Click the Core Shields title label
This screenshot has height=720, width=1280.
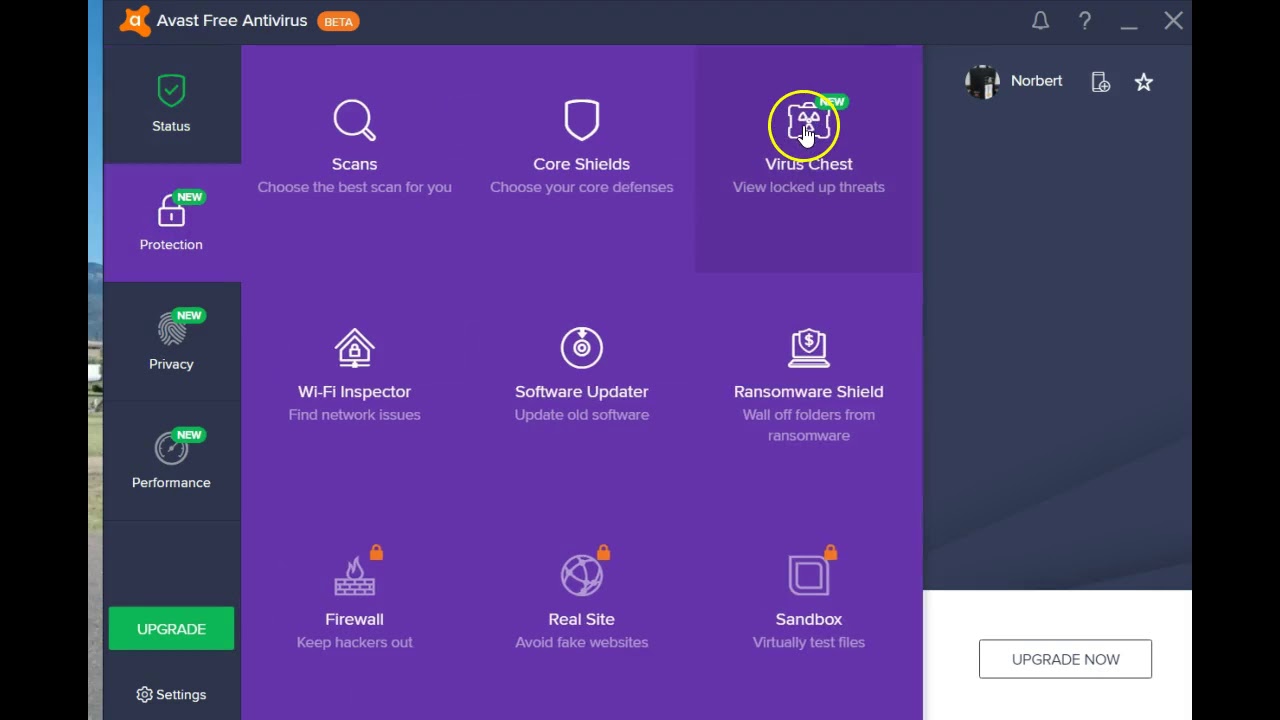581,164
